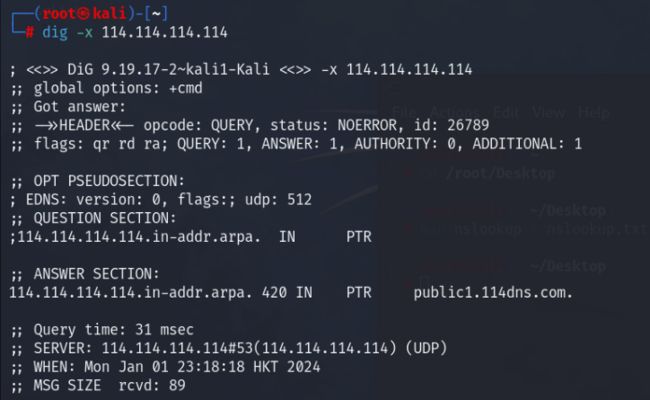The image size is (650, 400).
Task: Open the faded Help menu
Action: (593, 112)
